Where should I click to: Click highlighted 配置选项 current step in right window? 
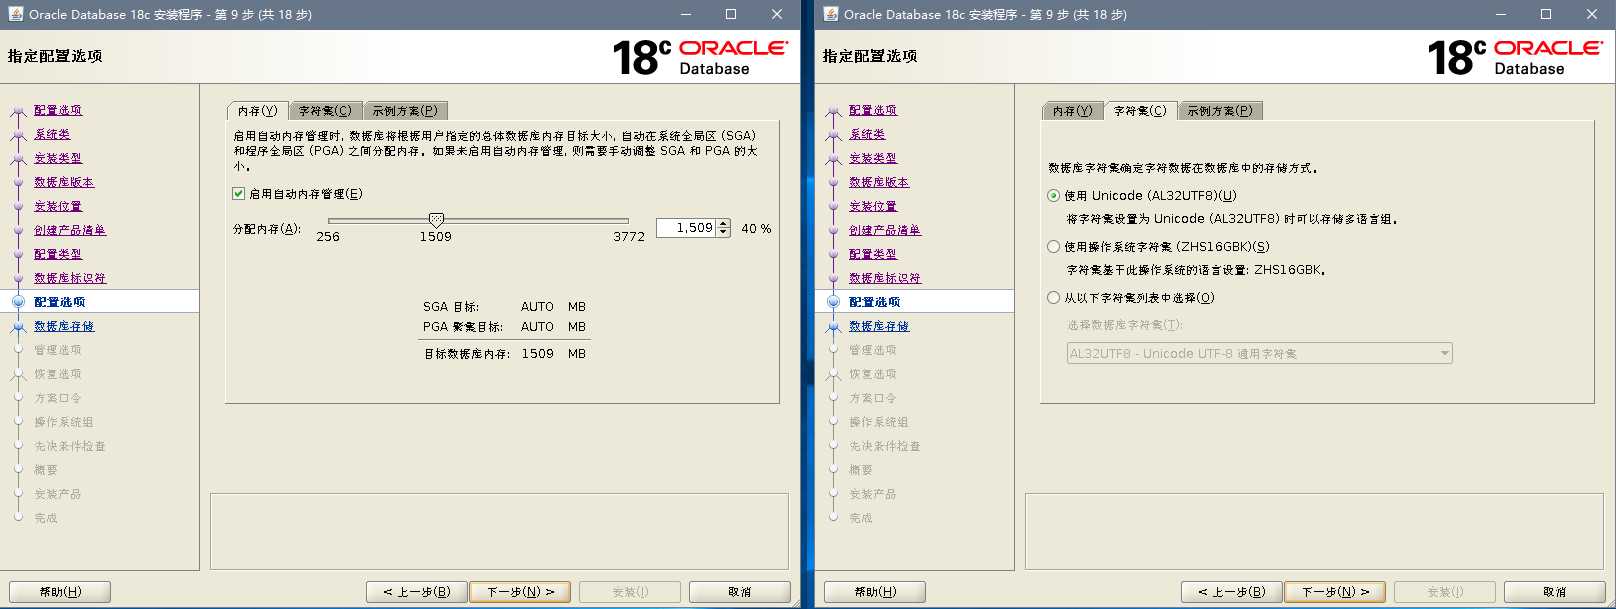point(875,302)
